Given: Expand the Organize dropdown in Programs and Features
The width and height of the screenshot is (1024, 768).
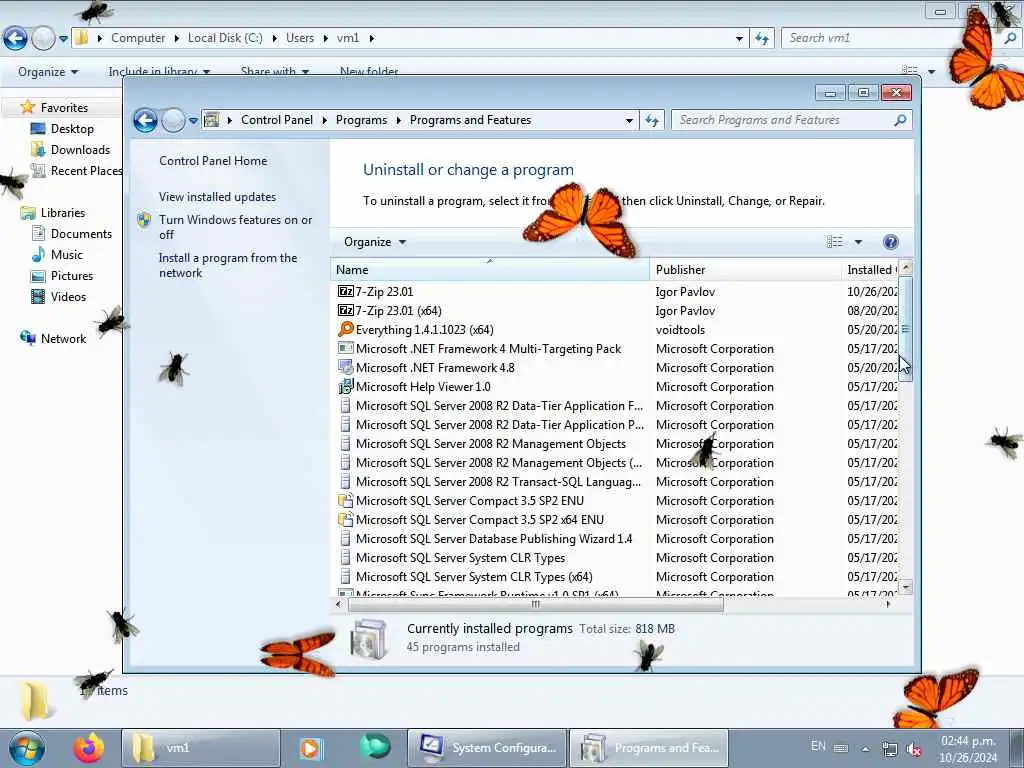Looking at the screenshot, I should (375, 242).
